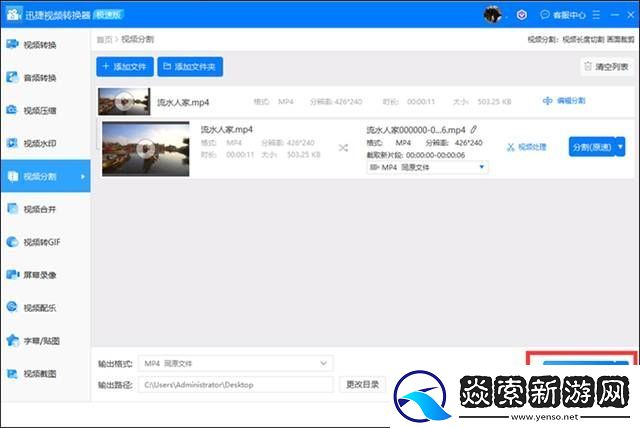Click the app logo in title bar
Screen dimensions: 640x428
point(14,14)
